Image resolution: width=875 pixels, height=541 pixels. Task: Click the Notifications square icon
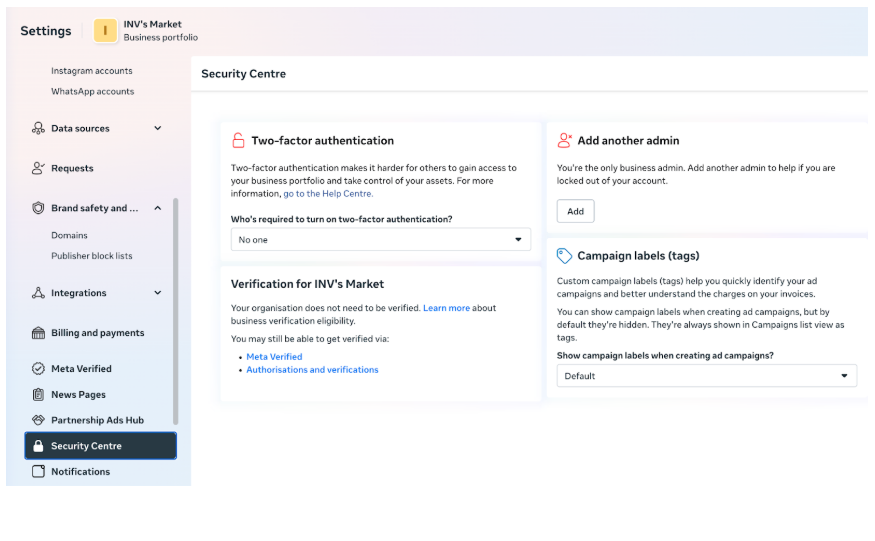pos(38,472)
